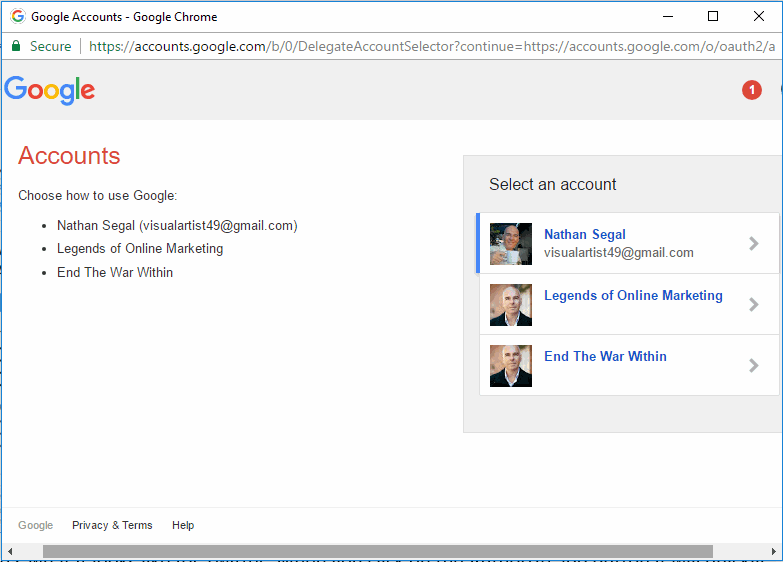Choose the Legends of Online Marketing account link
The image size is (783, 562).
[633, 295]
